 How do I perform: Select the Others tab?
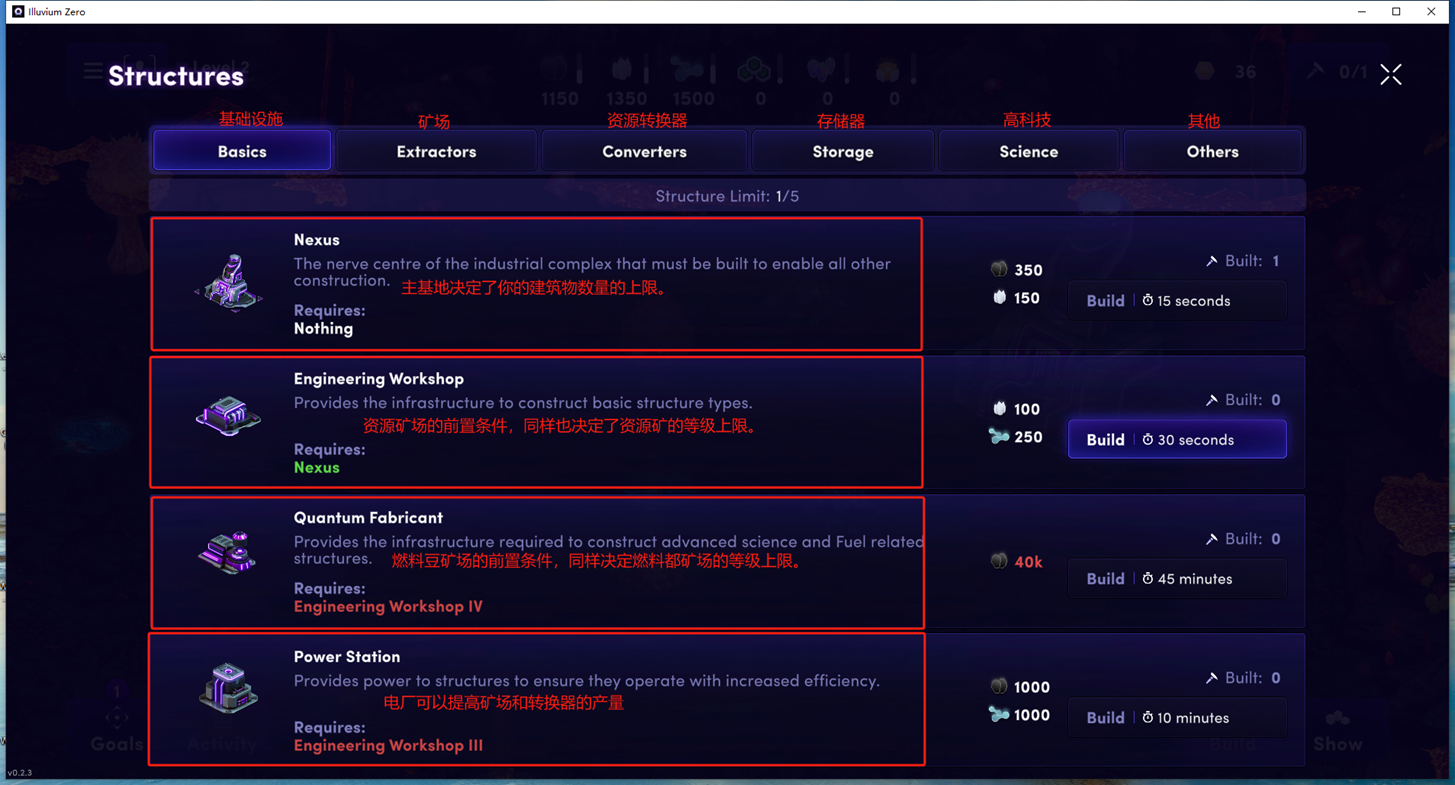[1212, 151]
